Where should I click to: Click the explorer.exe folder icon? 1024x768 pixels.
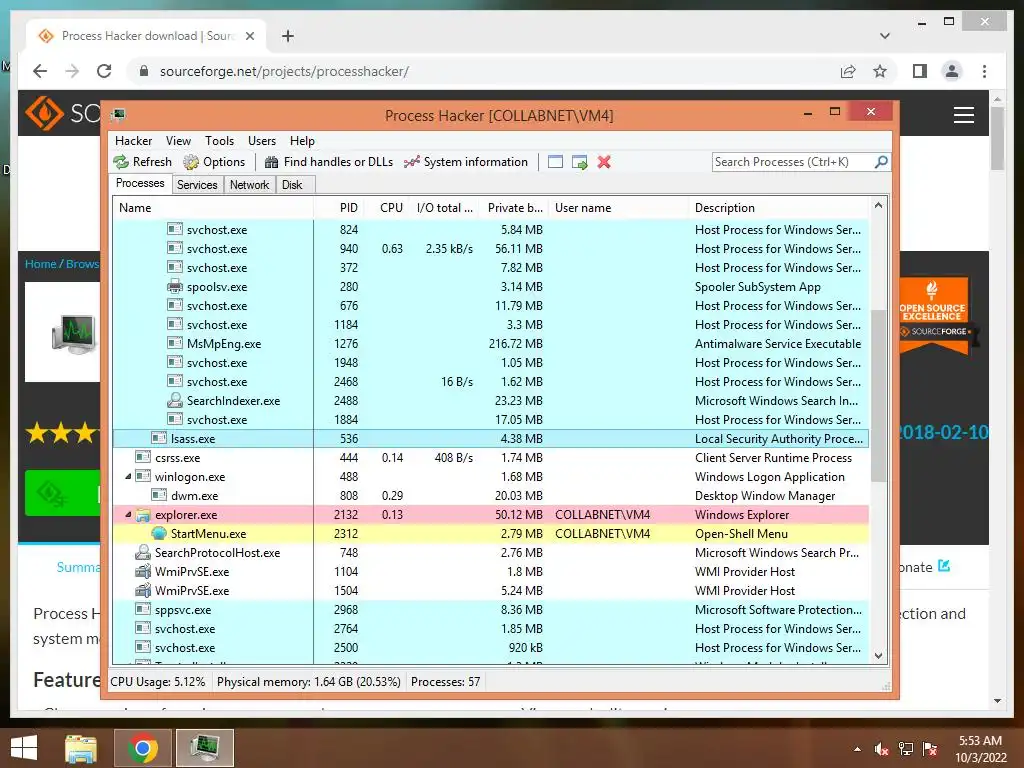(143, 515)
